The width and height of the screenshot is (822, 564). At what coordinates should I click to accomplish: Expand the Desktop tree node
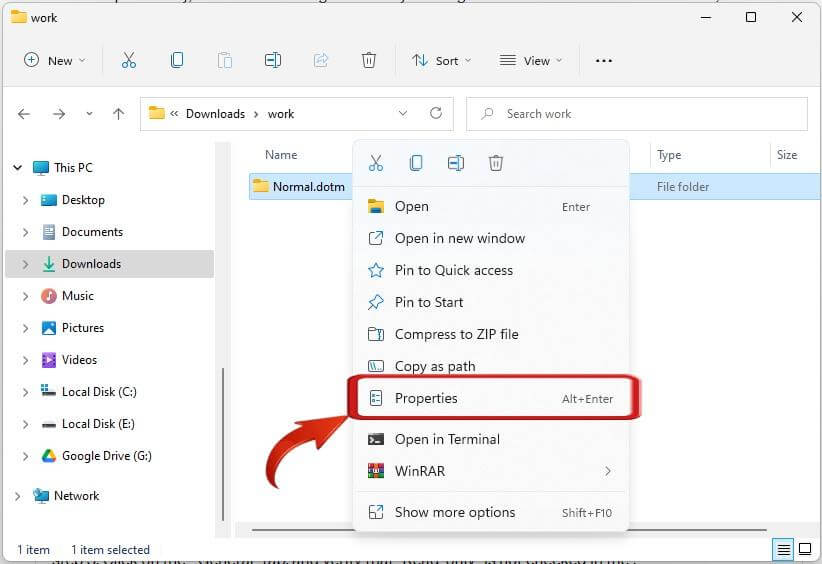point(25,200)
